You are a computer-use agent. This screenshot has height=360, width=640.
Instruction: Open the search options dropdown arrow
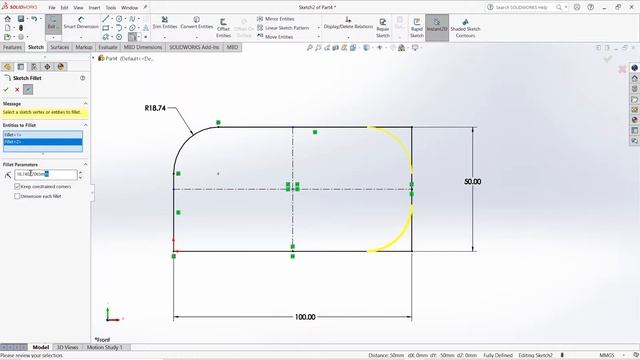[x=566, y=7]
